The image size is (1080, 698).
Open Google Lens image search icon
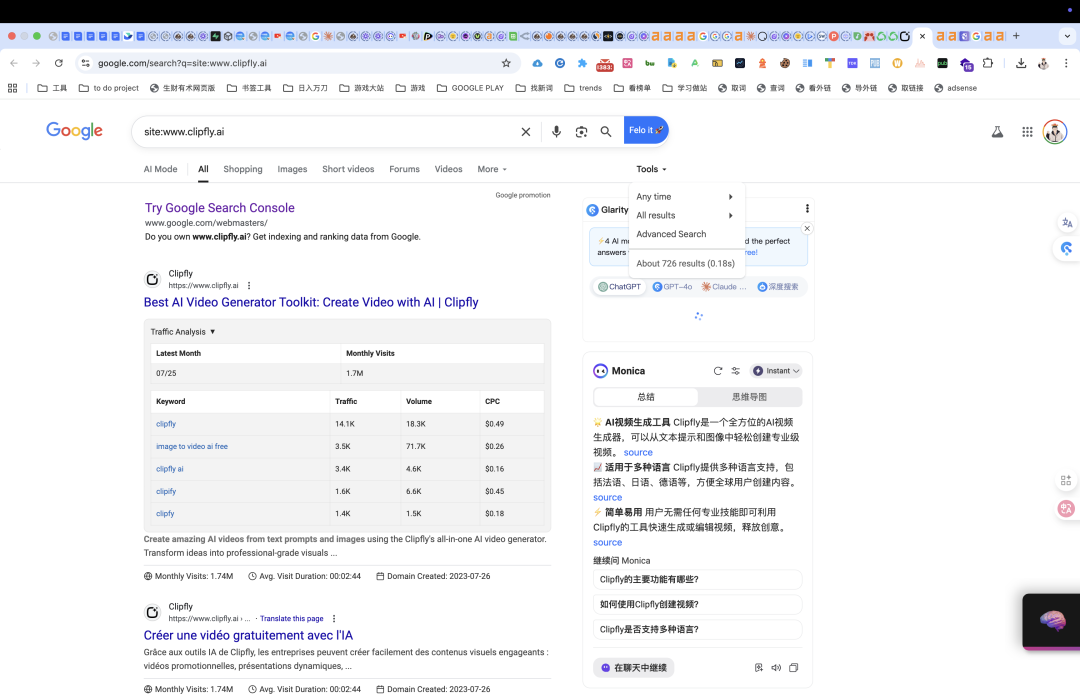581,132
